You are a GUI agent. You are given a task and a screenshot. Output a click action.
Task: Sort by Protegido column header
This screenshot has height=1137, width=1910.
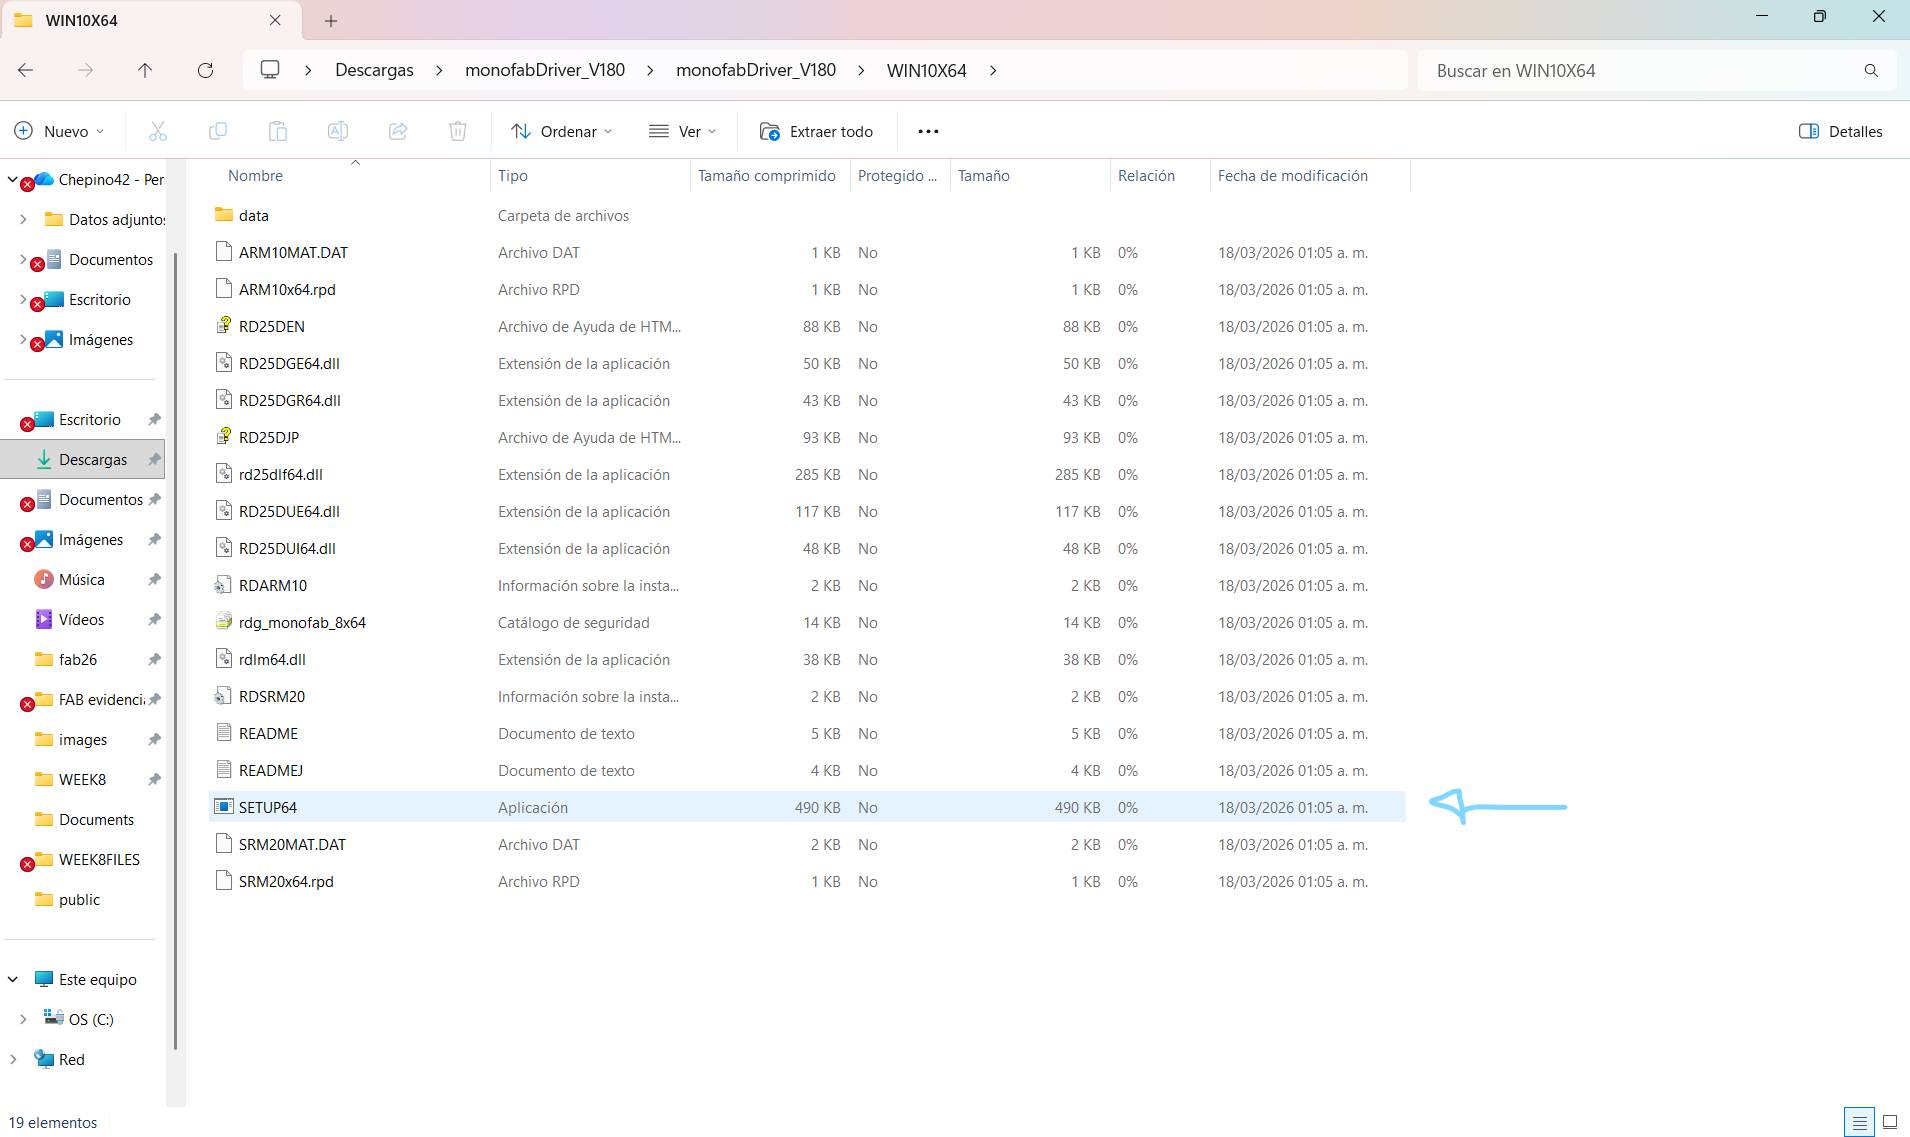(x=897, y=176)
